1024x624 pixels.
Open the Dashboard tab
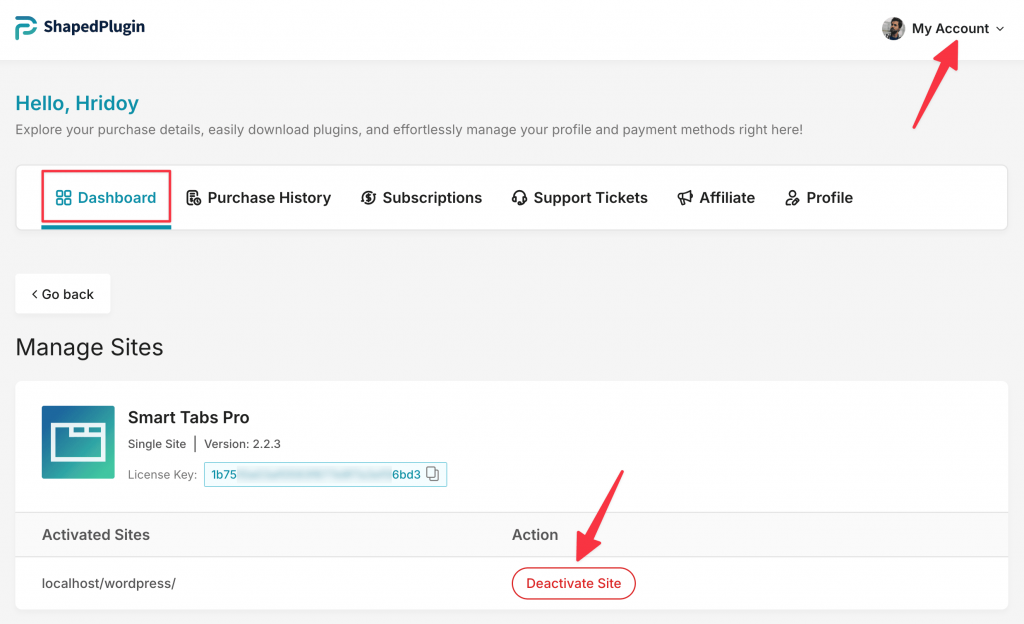click(106, 197)
